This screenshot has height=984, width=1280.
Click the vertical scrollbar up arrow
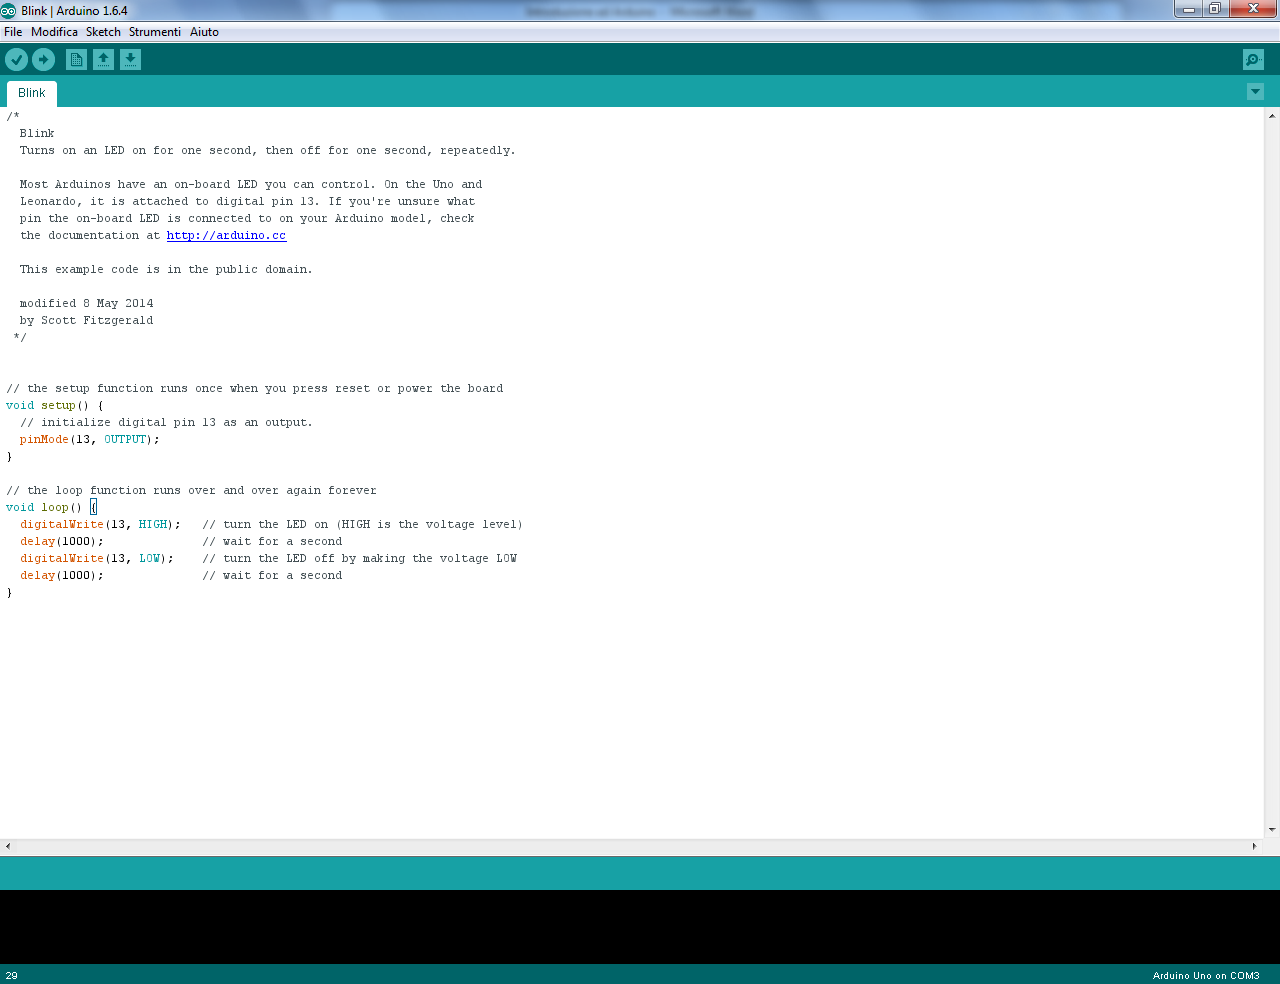(x=1272, y=115)
